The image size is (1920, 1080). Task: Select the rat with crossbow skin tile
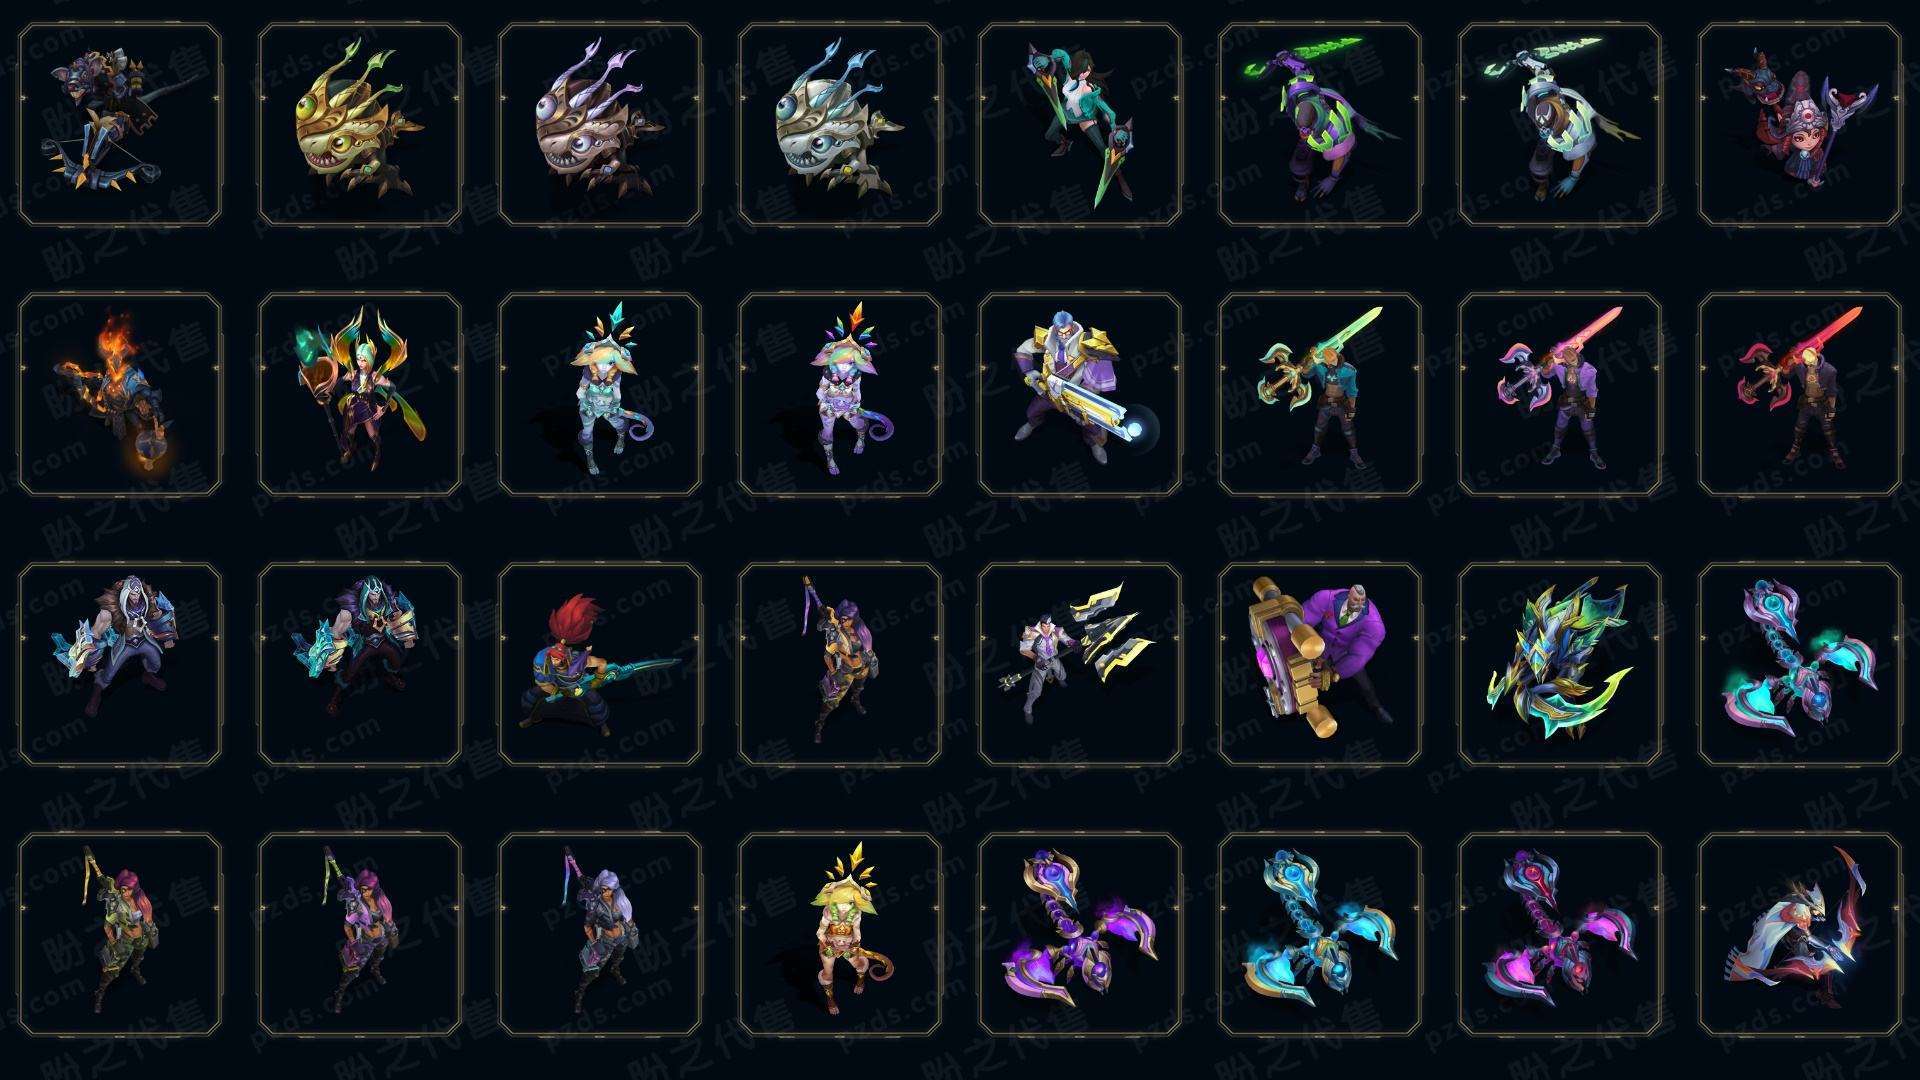(120, 124)
